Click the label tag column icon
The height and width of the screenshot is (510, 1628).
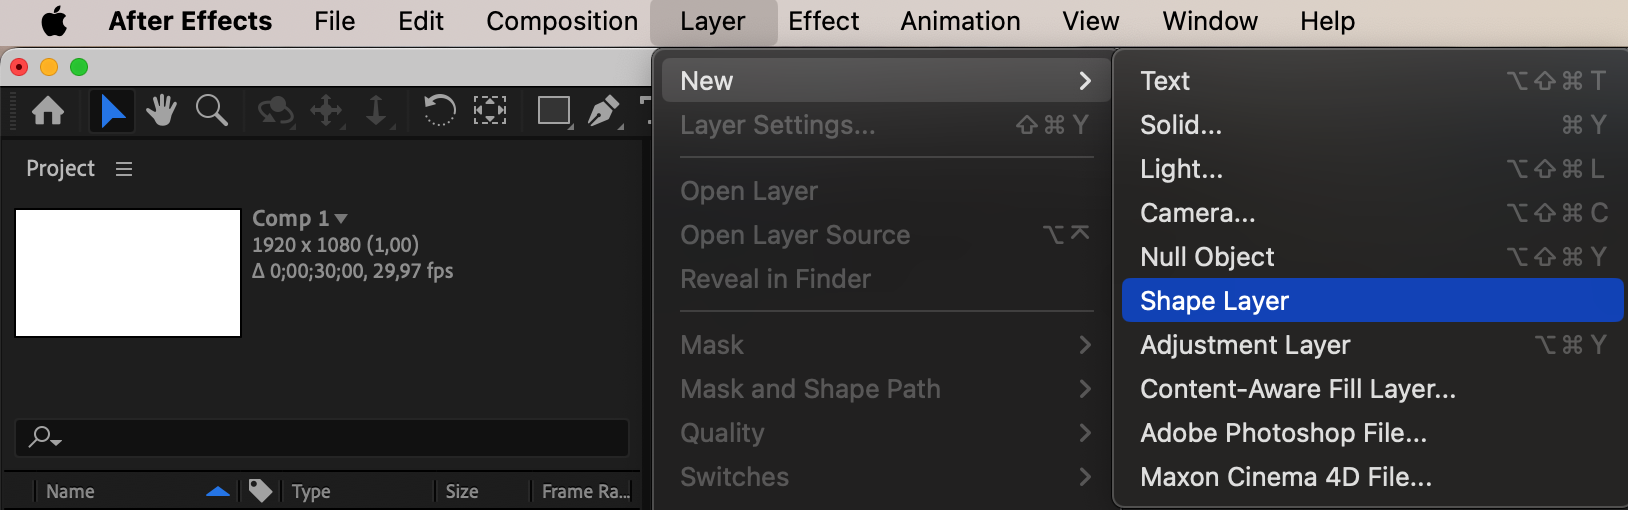[x=260, y=490]
